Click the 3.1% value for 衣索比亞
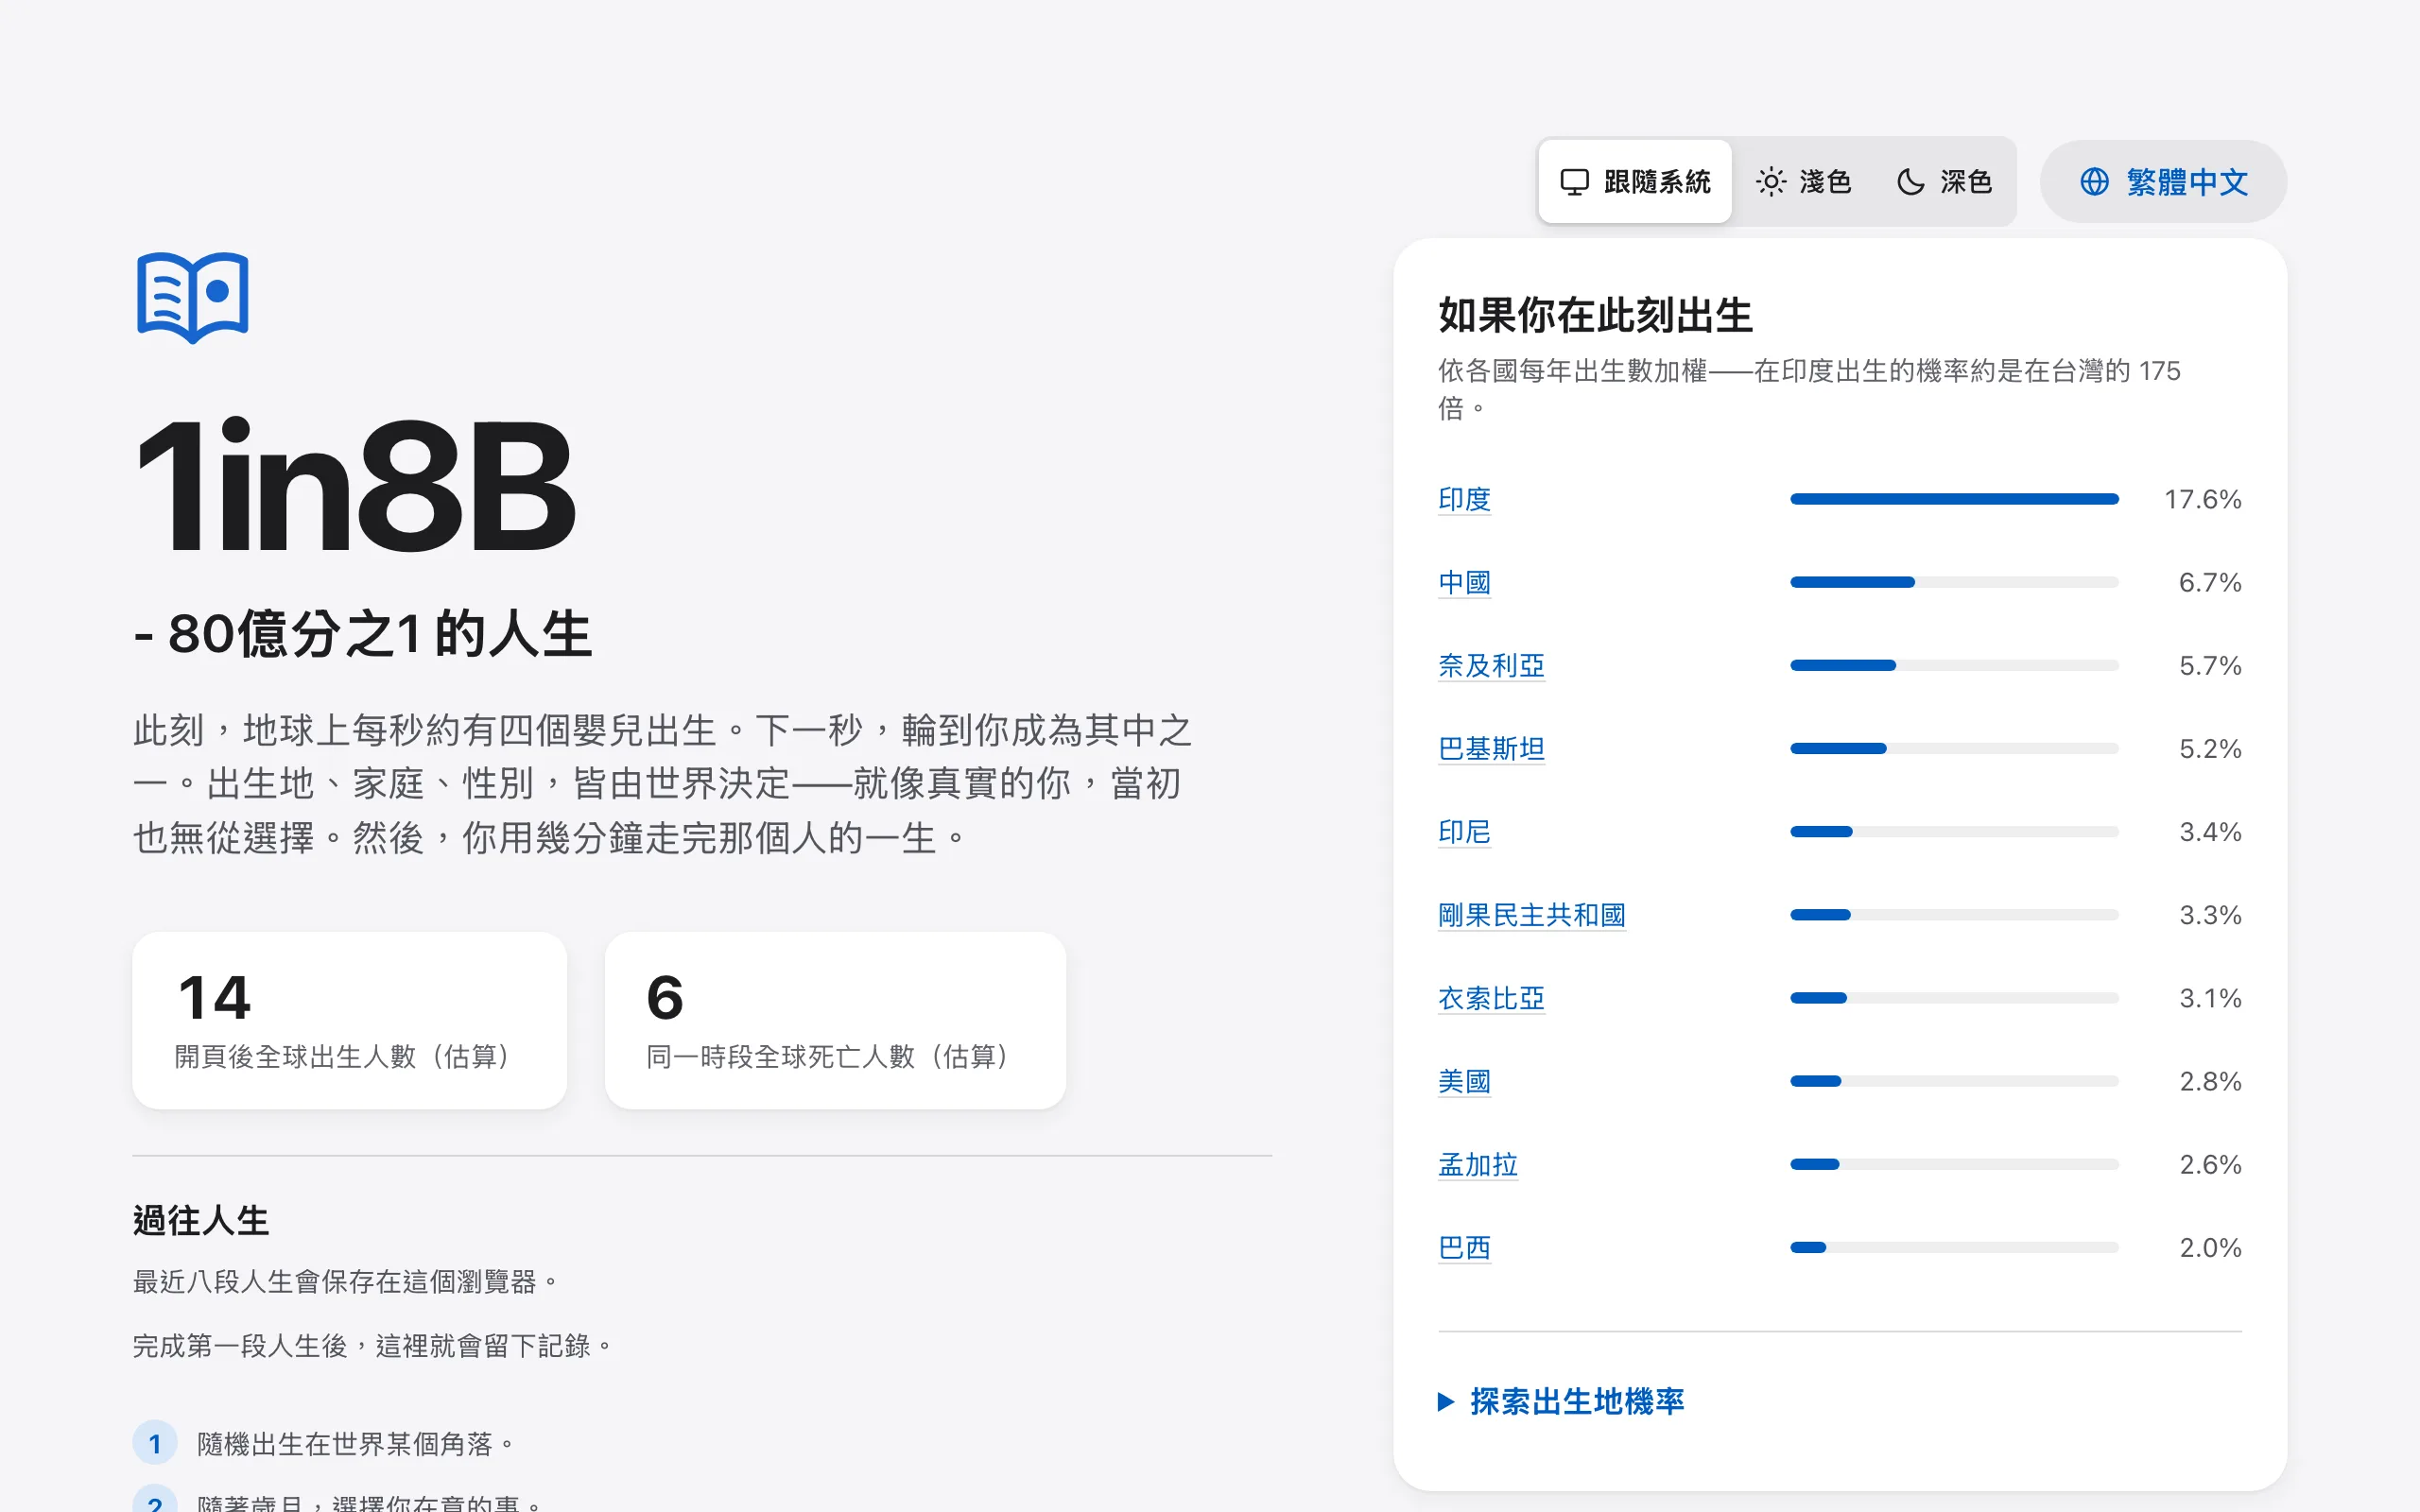Image resolution: width=2420 pixels, height=1512 pixels. (x=2210, y=997)
